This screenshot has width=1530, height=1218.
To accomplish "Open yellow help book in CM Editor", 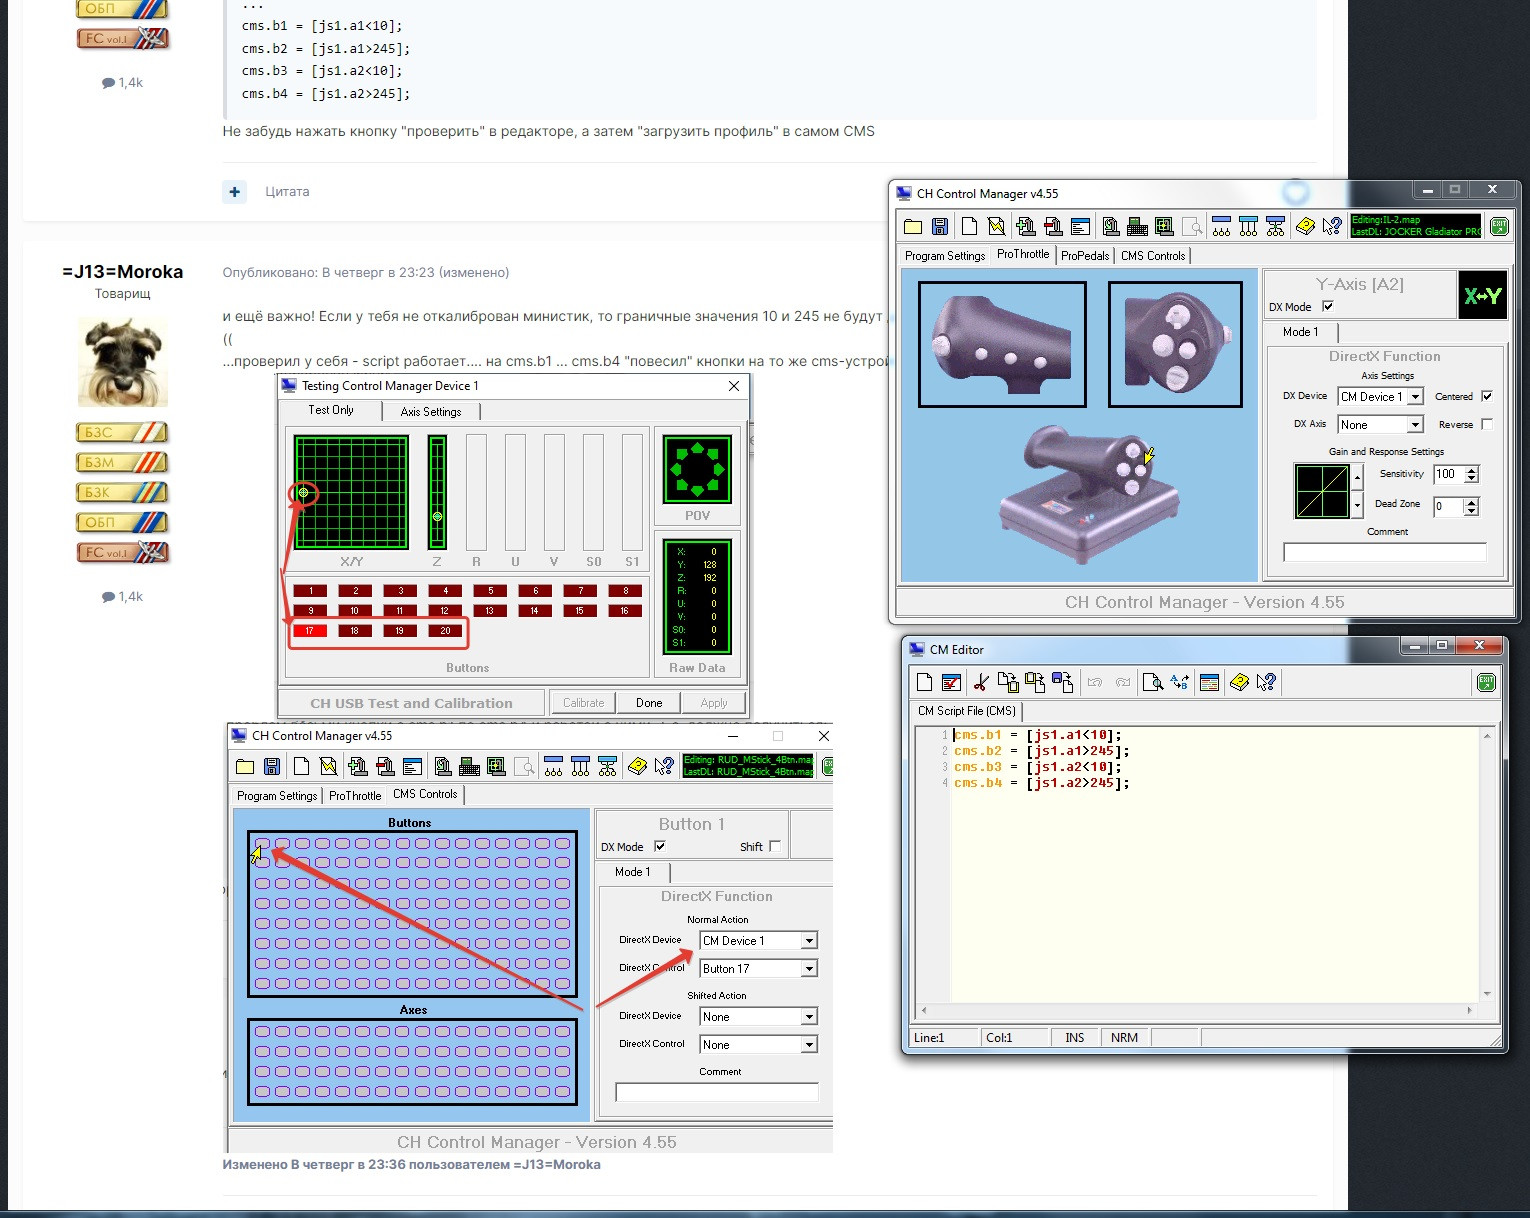I will [x=1239, y=682].
